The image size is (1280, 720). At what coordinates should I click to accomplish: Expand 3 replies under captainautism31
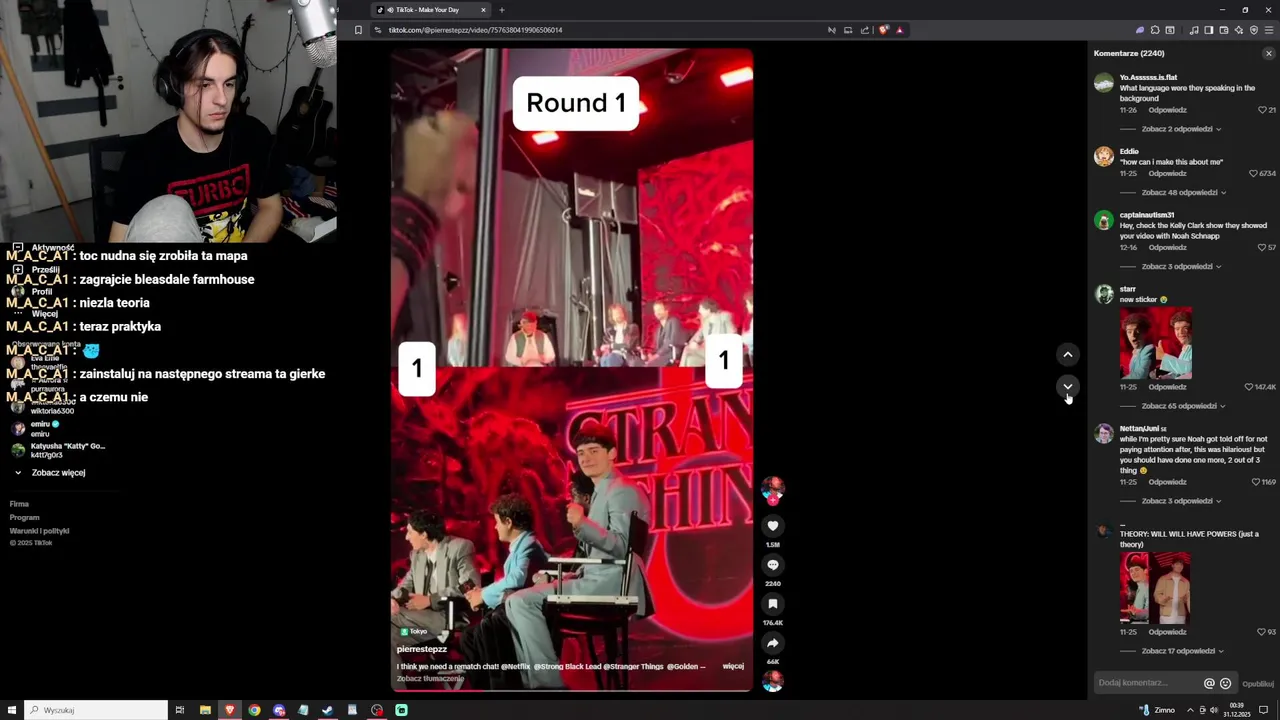[x=1181, y=266]
